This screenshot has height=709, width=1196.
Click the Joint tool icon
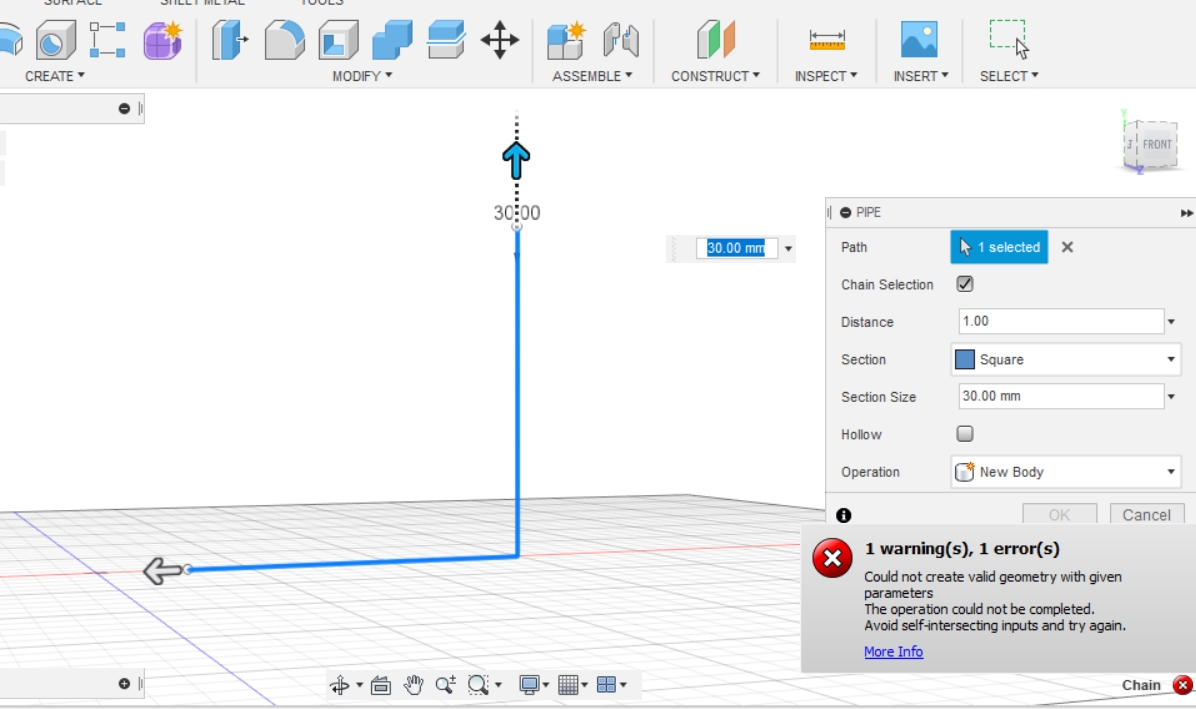[620, 40]
